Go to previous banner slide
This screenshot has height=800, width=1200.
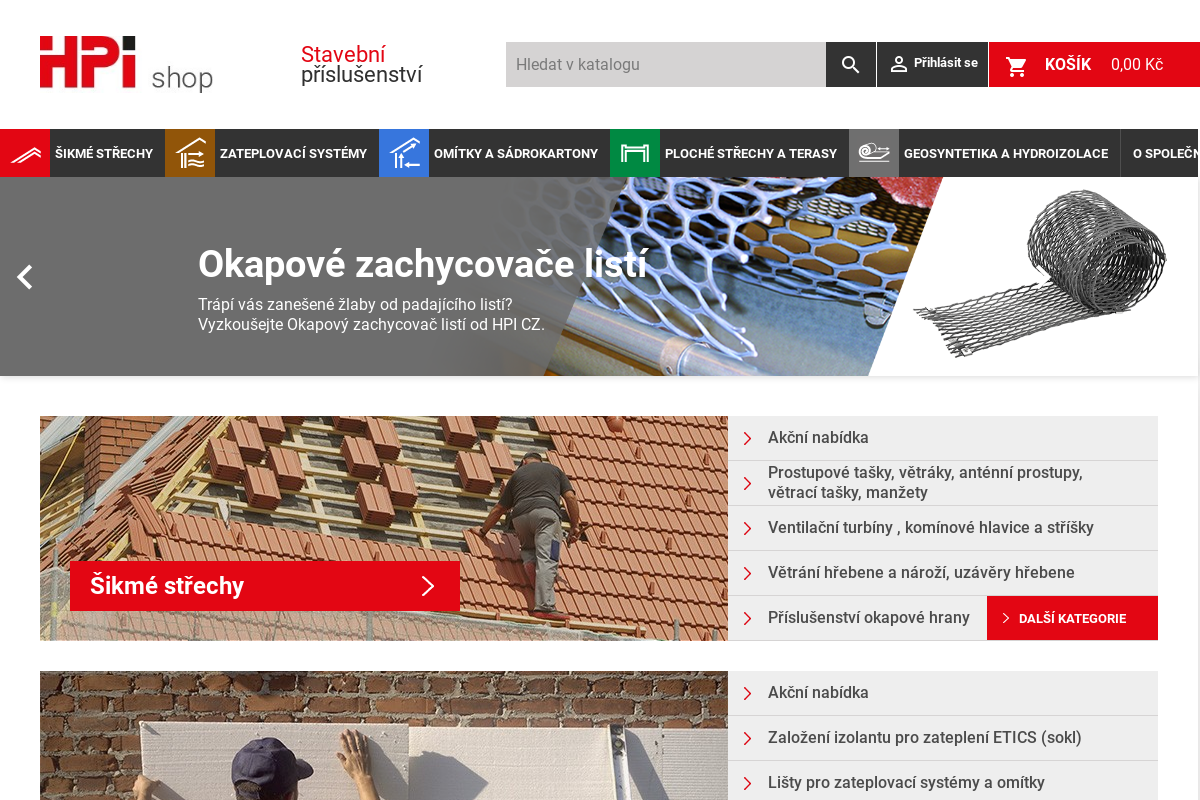pos(25,277)
